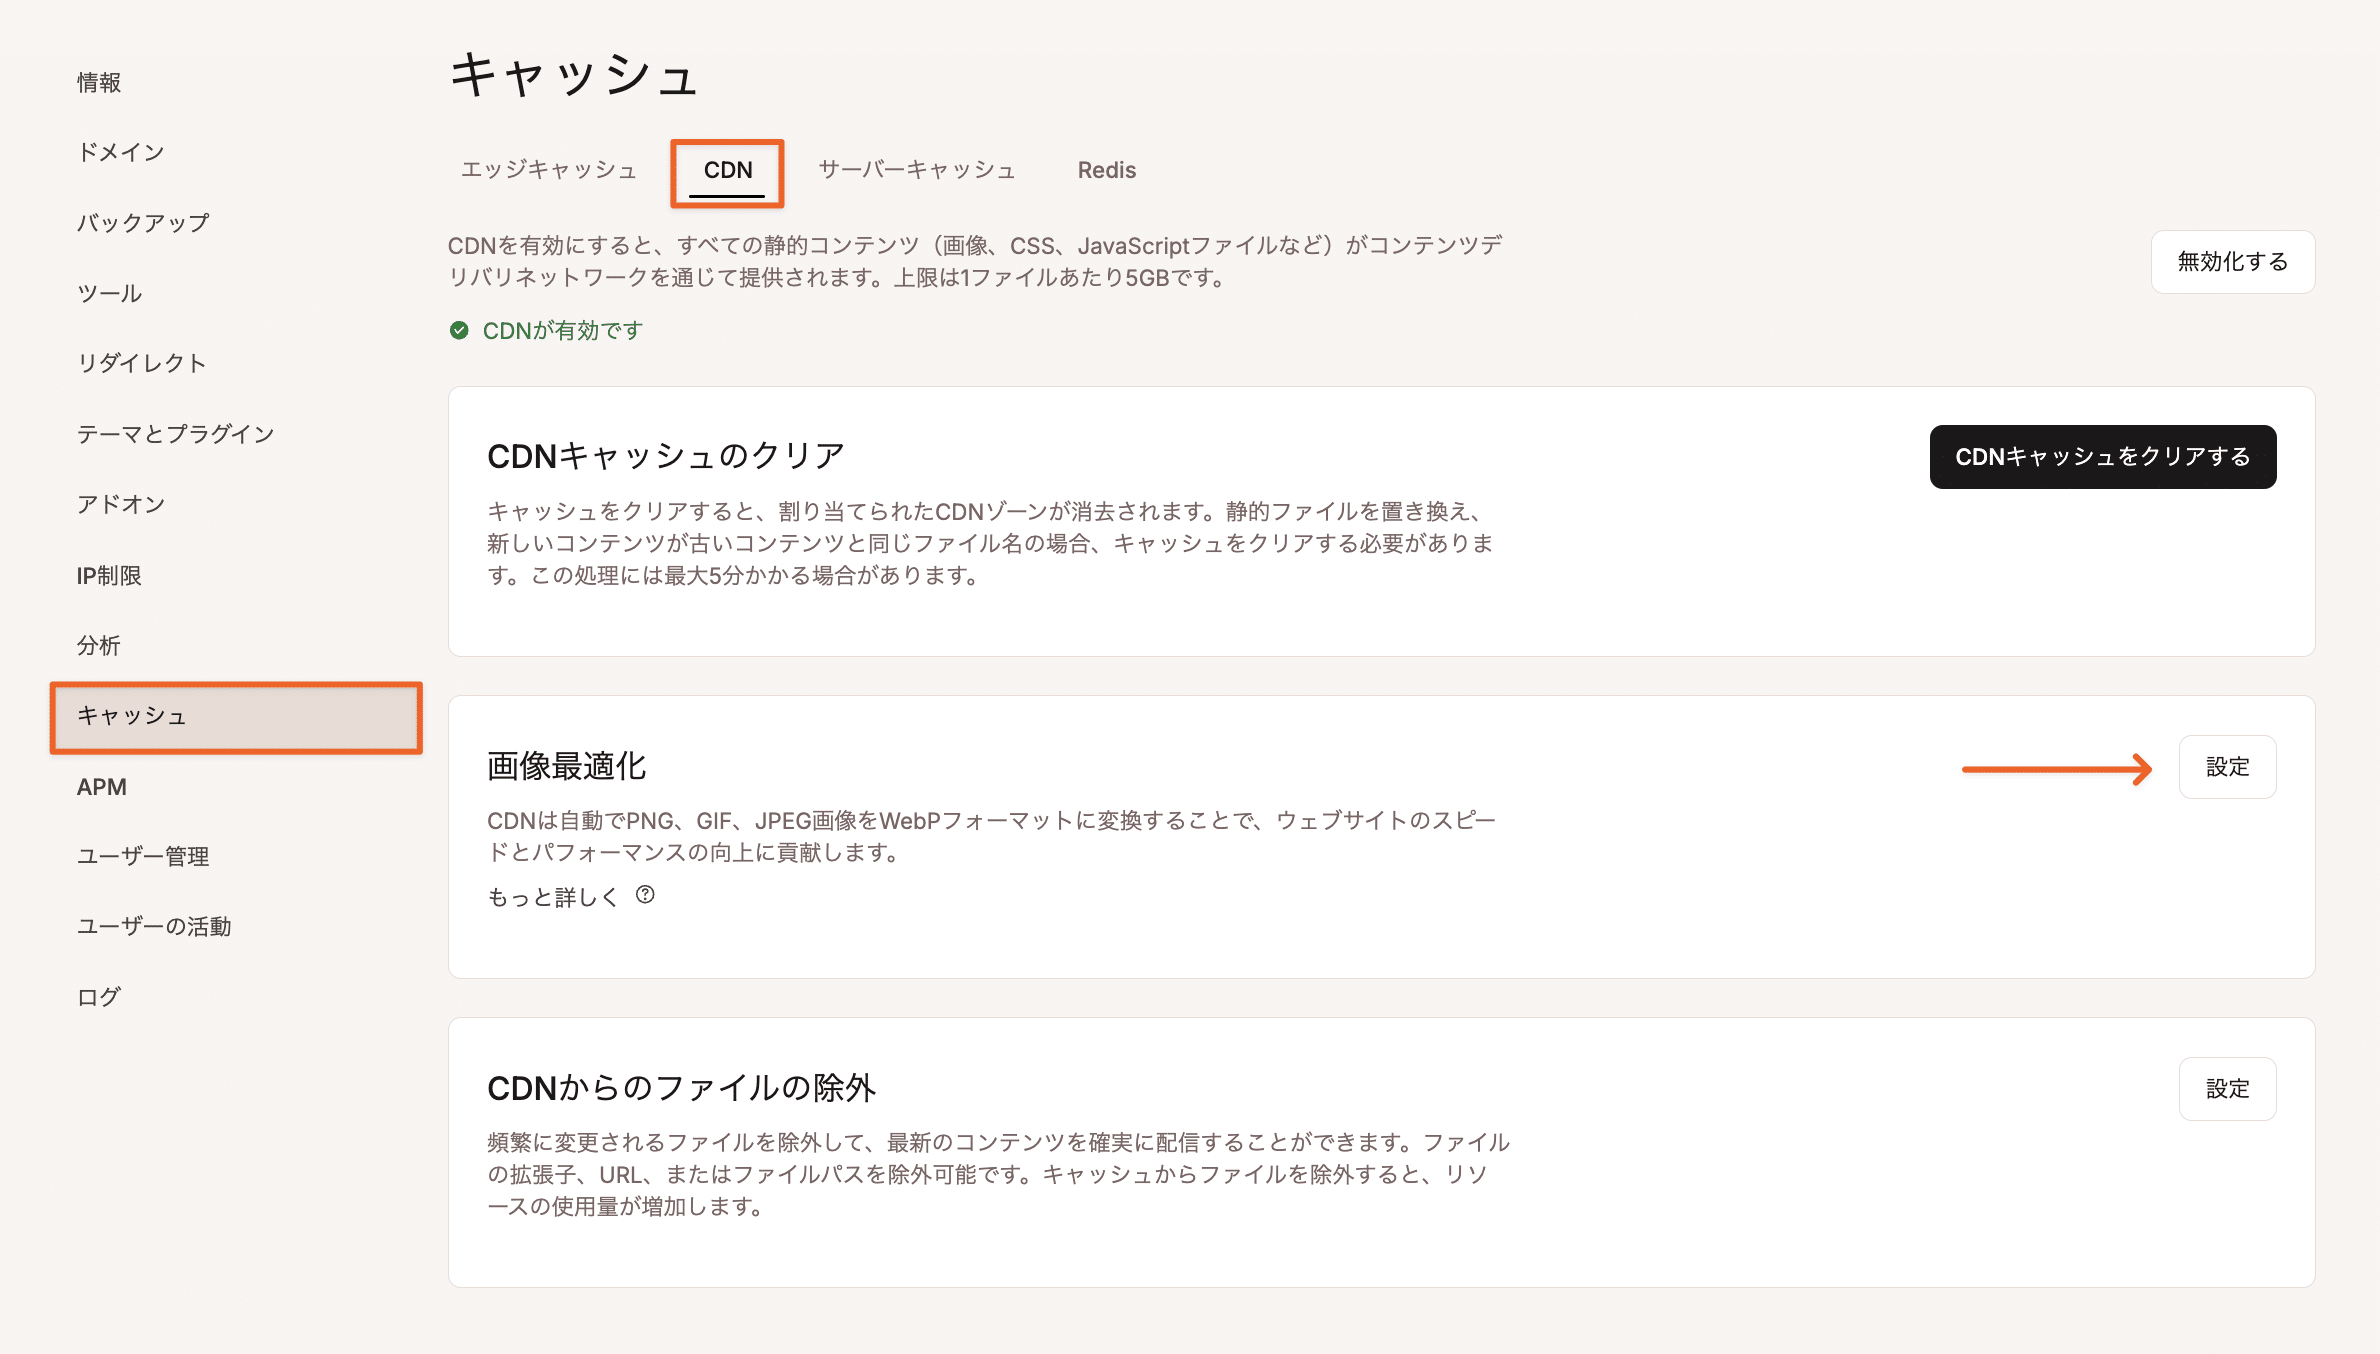Image resolution: width=2380 pixels, height=1354 pixels.
Task: Navigate to IP制限 in the sidebar
Action: coord(108,575)
